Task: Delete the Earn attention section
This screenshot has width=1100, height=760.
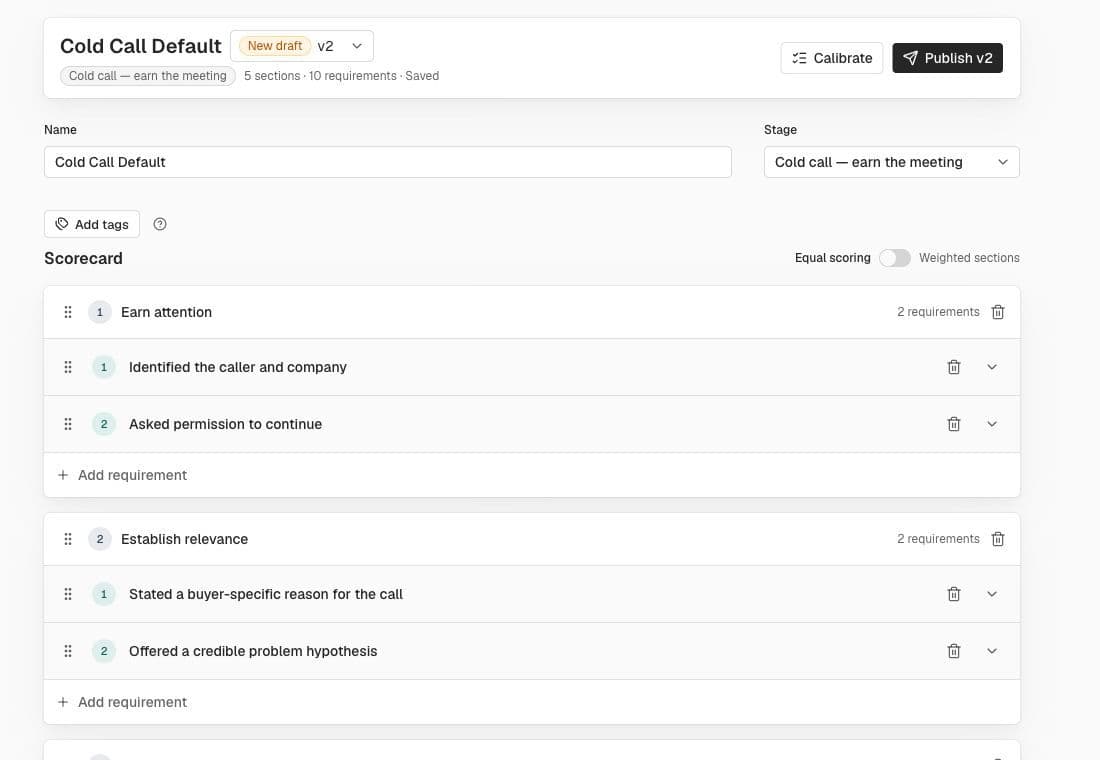Action: pyautogui.click(x=998, y=312)
